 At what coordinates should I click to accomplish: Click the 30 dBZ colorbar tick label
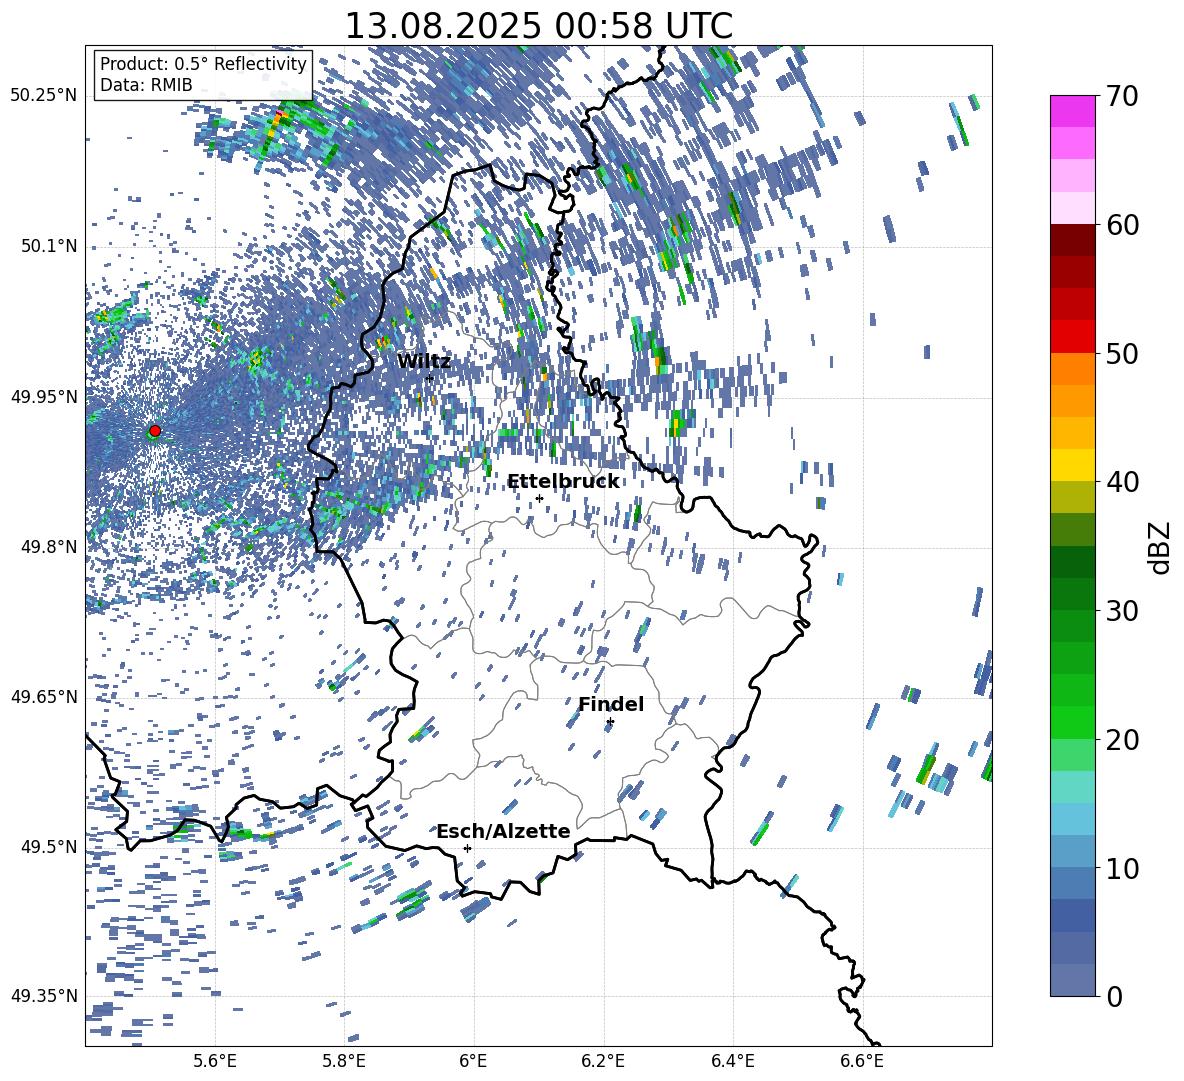click(x=1122, y=610)
